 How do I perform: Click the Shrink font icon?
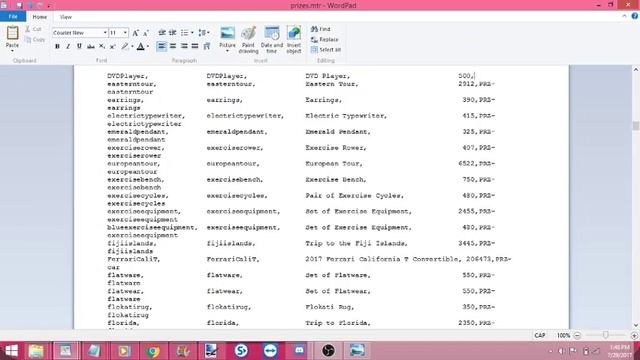click(x=146, y=33)
